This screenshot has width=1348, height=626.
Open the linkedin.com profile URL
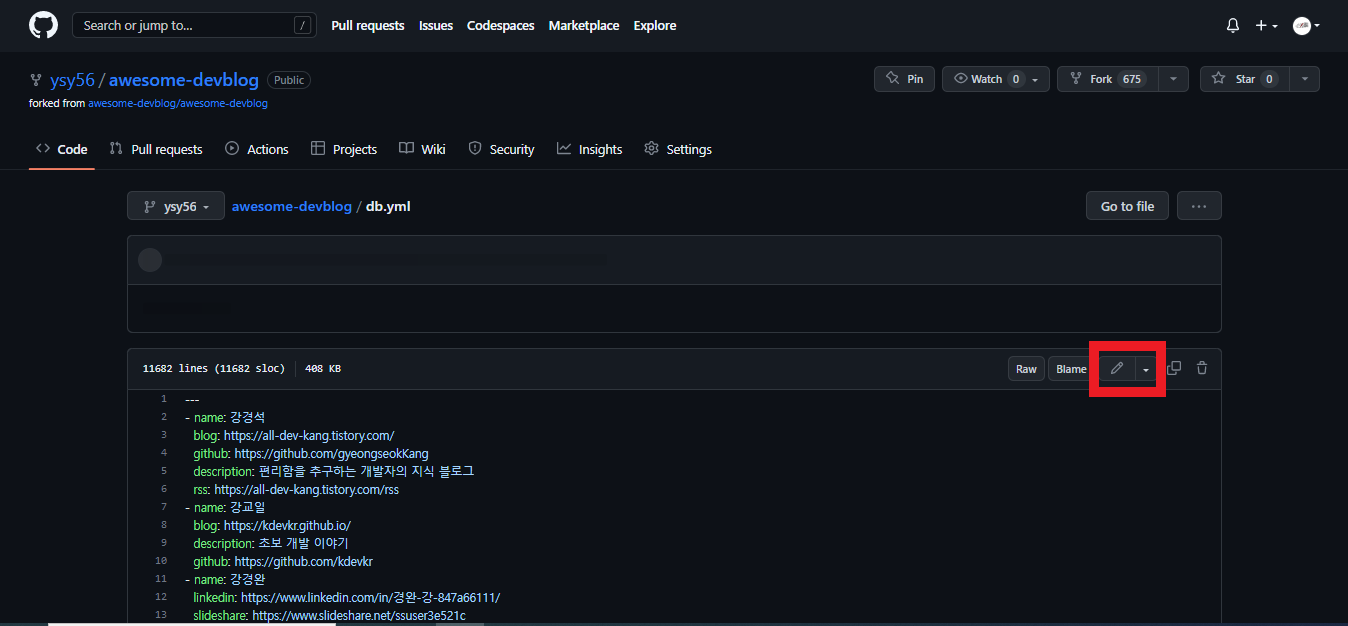370,597
